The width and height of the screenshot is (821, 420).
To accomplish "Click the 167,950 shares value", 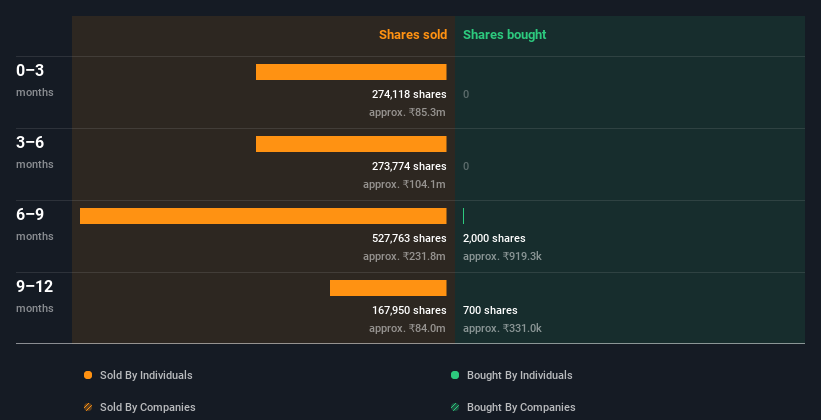I will pyautogui.click(x=409, y=310).
